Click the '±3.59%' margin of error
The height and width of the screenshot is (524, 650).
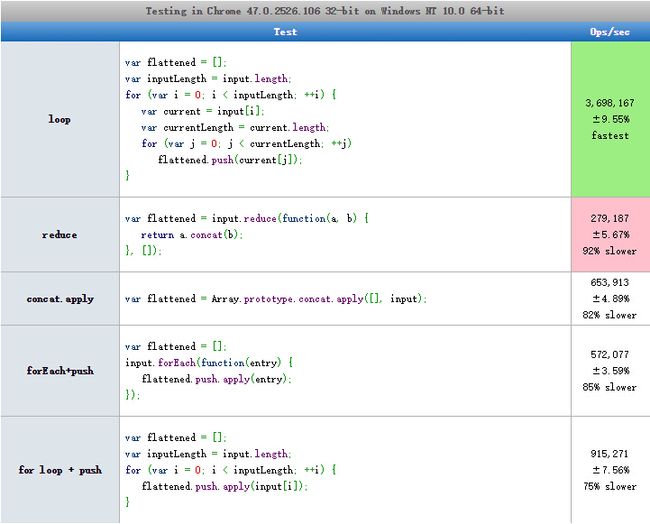[x=611, y=371]
